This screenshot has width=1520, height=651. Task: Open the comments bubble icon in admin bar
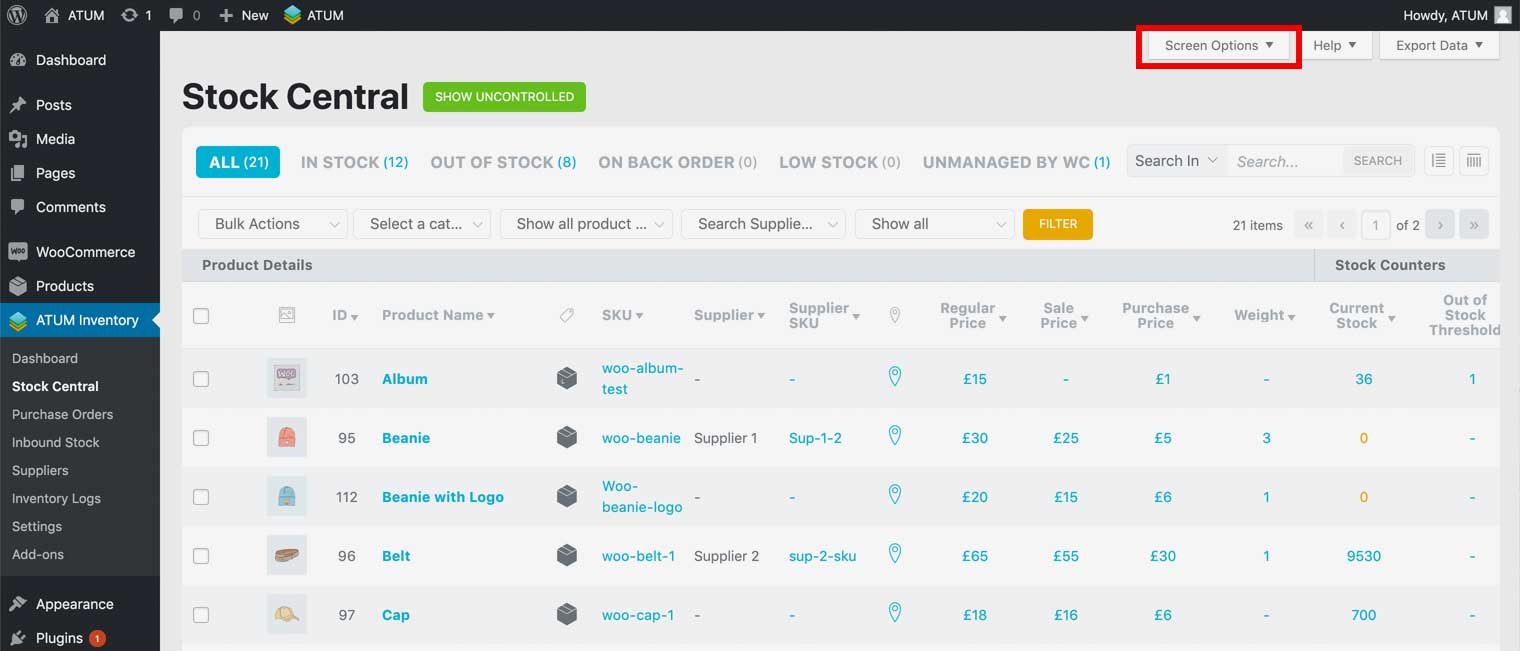(x=177, y=15)
